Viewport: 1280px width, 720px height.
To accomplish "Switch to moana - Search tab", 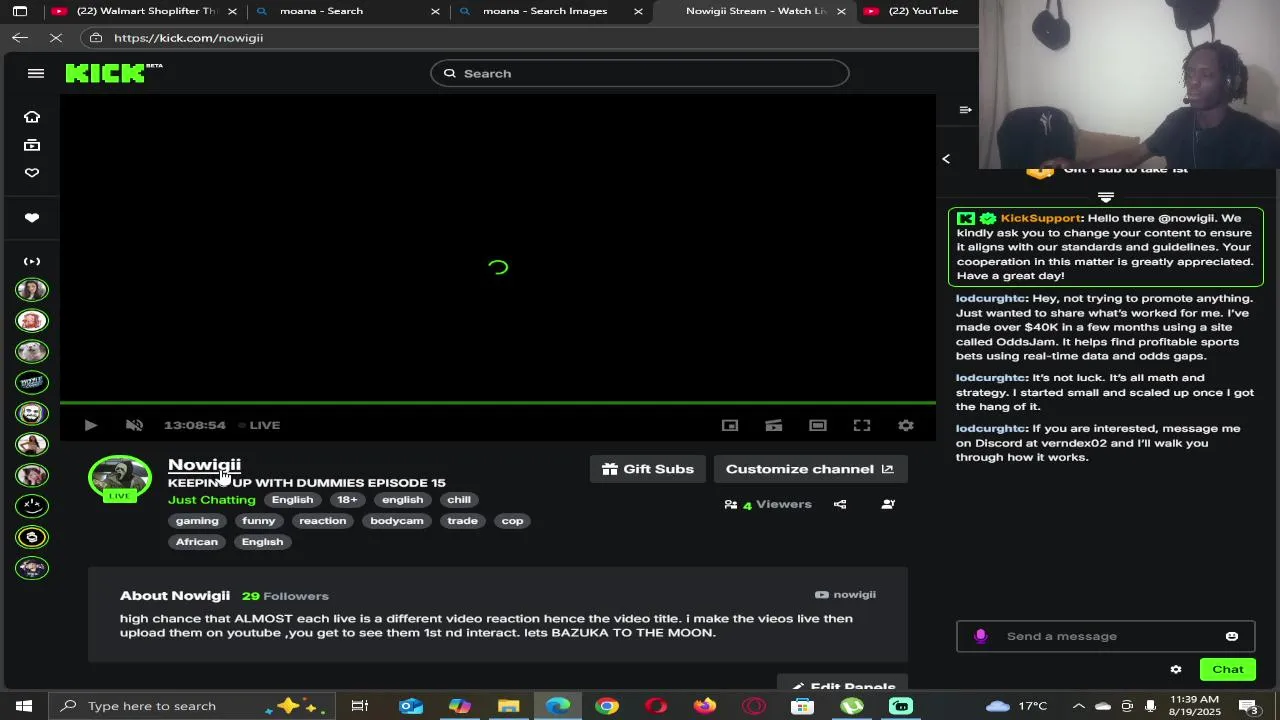I will 347,11.
